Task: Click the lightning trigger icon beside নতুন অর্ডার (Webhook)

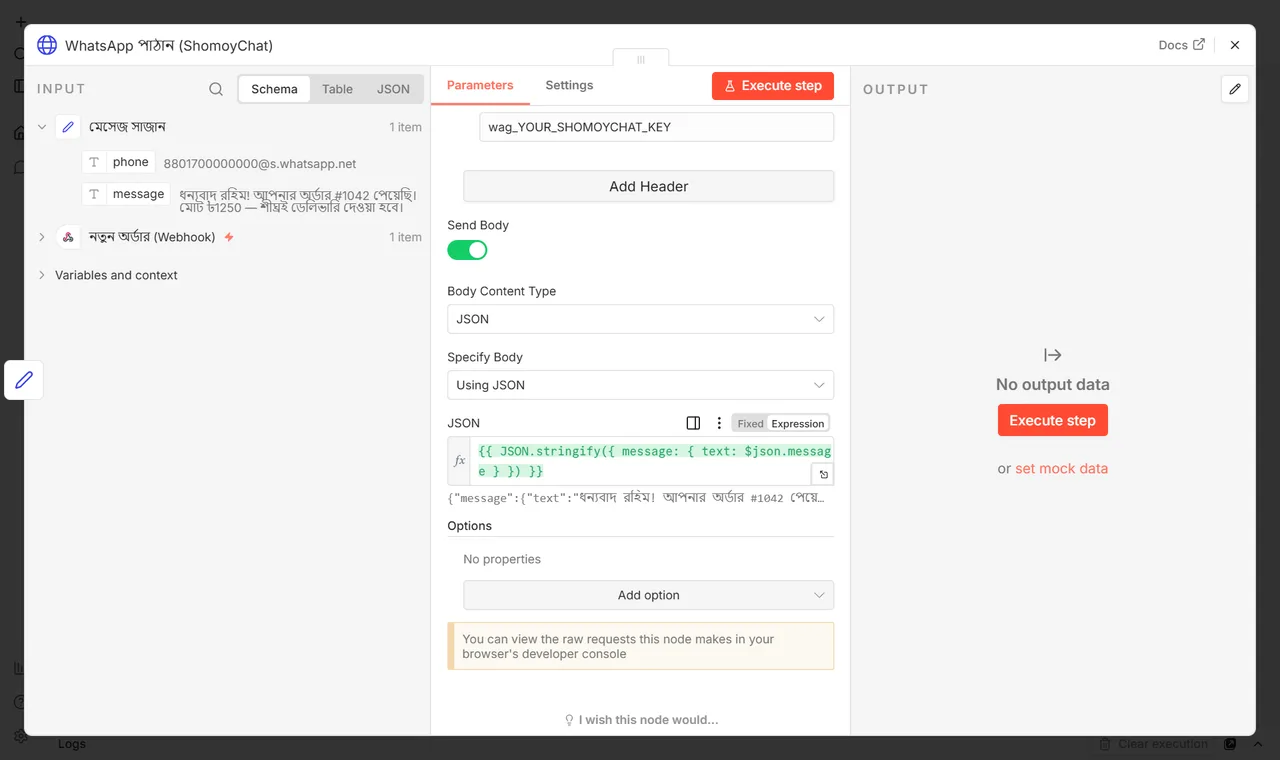Action: [x=229, y=237]
